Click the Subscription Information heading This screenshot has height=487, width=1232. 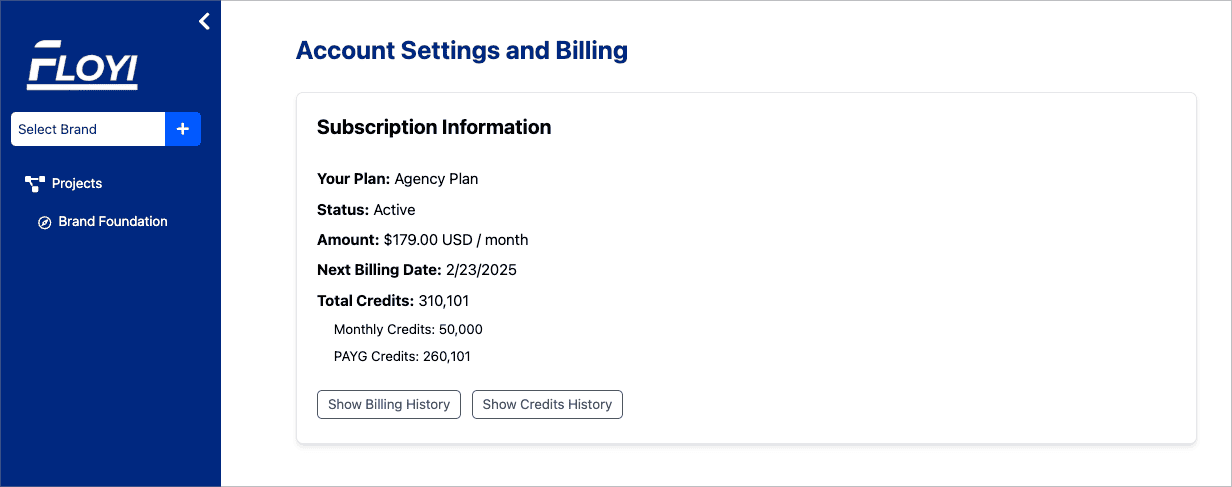434,127
